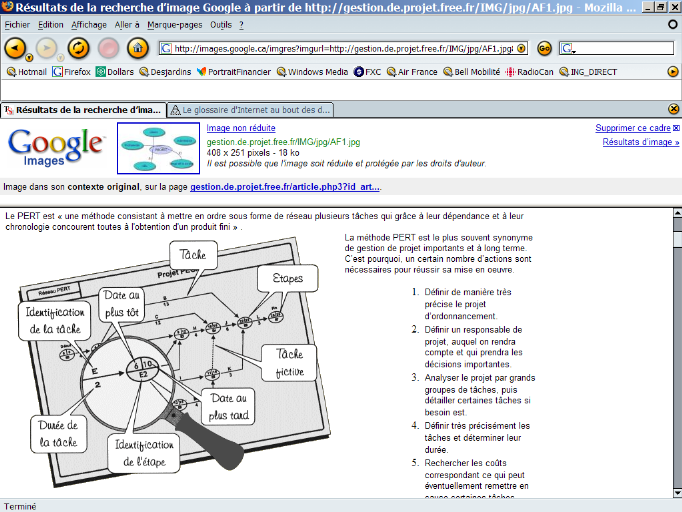Open the Air France bookmark
This screenshot has width=682, height=512.
coord(410,72)
